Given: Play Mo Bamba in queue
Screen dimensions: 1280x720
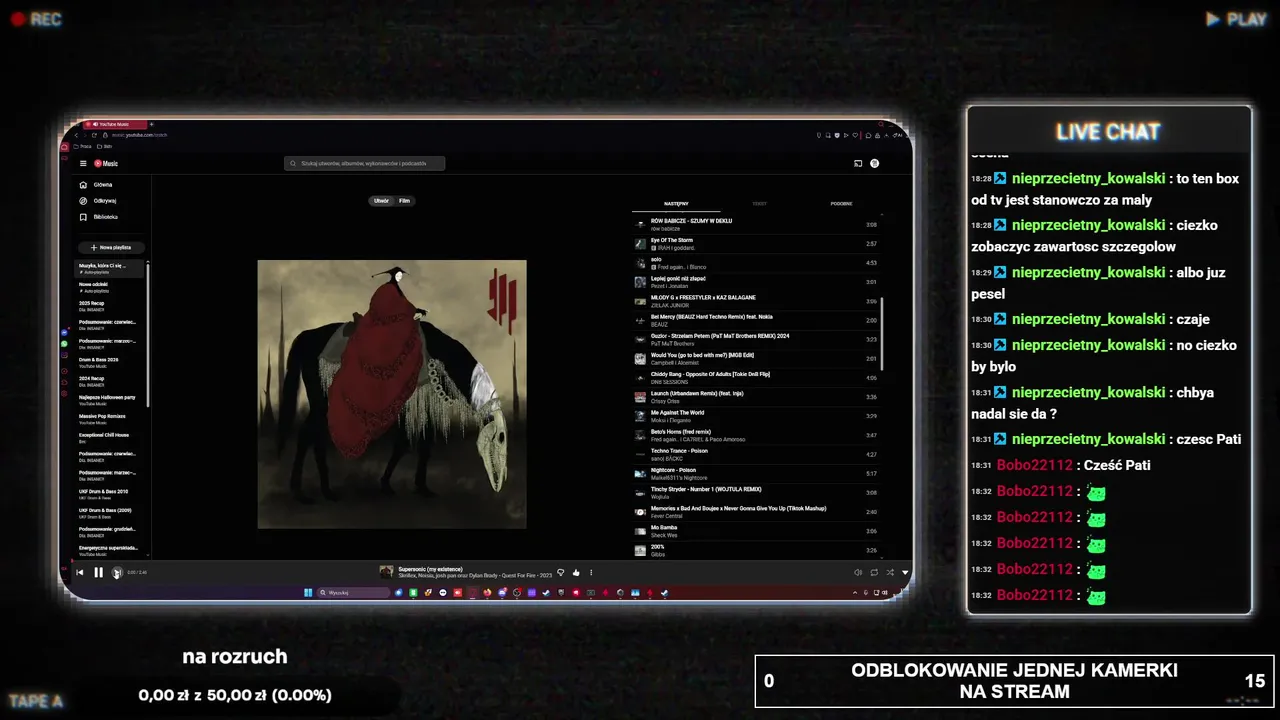Looking at the screenshot, I should click(757, 531).
